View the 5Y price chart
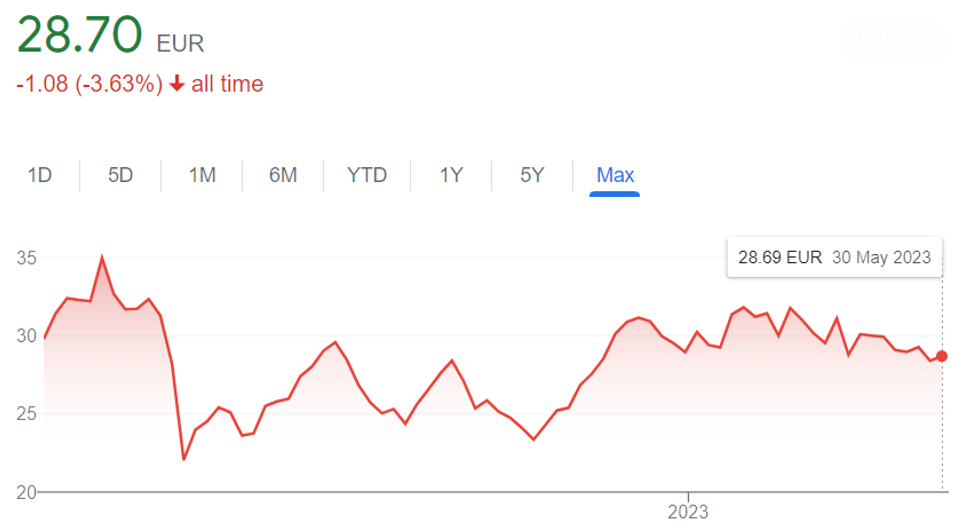 click(x=532, y=176)
